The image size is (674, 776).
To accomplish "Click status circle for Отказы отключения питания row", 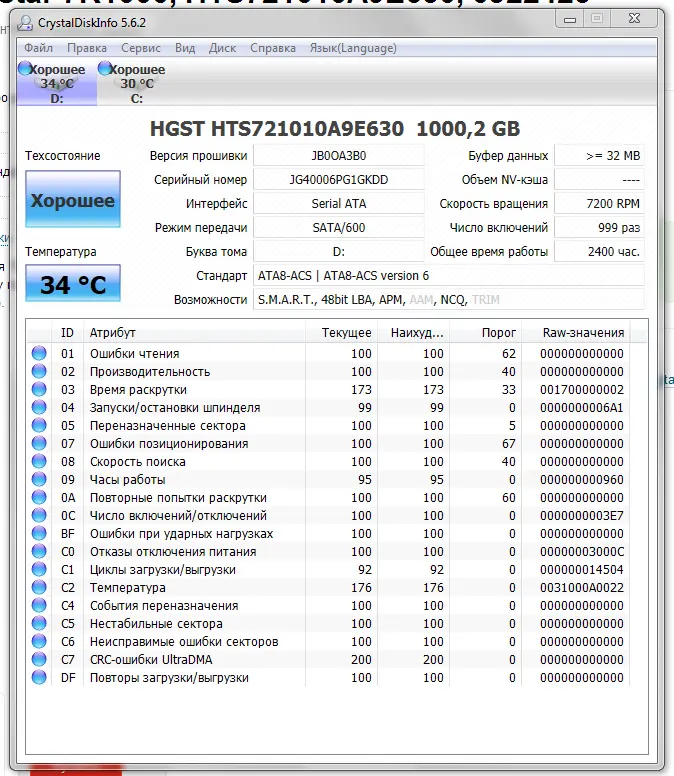I will point(39,551).
